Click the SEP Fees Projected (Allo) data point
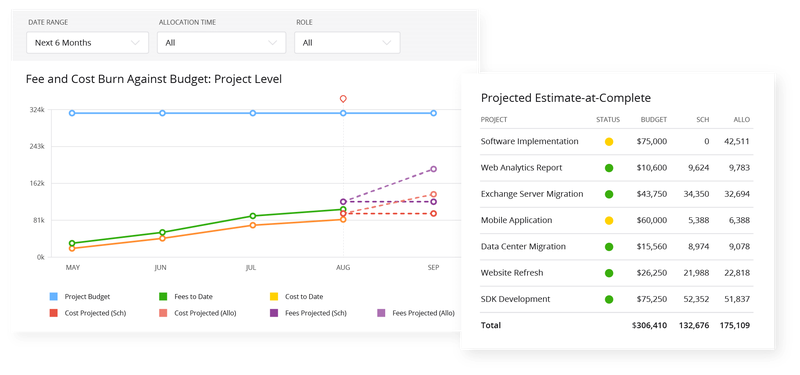 (433, 169)
